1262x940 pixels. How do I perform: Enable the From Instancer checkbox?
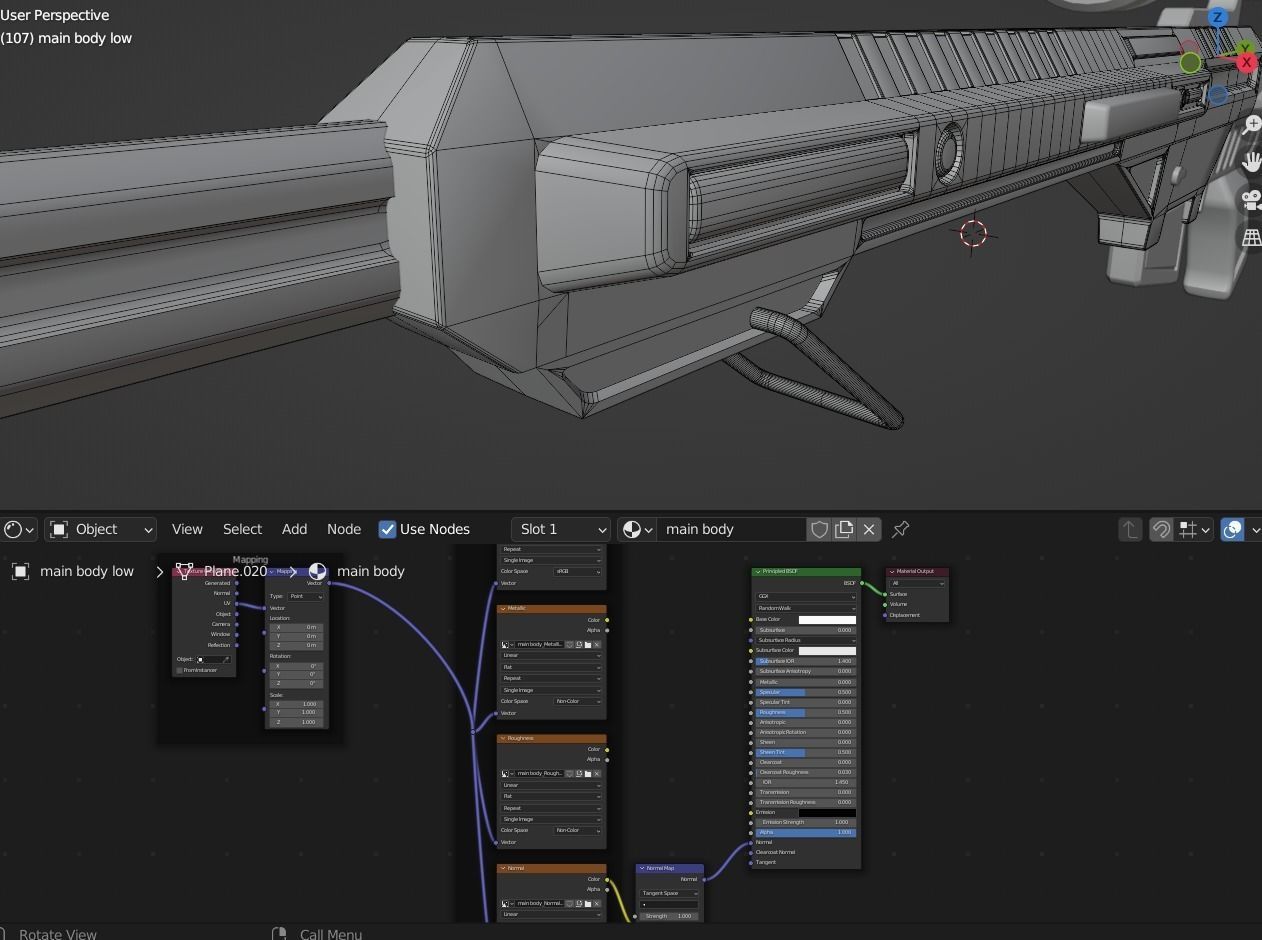coord(180,671)
